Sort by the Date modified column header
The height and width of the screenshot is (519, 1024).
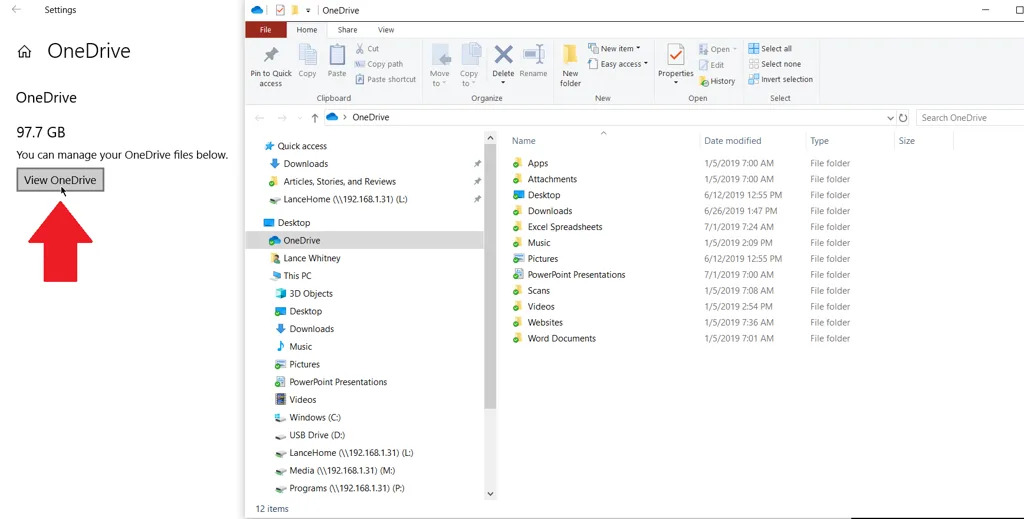coord(733,141)
